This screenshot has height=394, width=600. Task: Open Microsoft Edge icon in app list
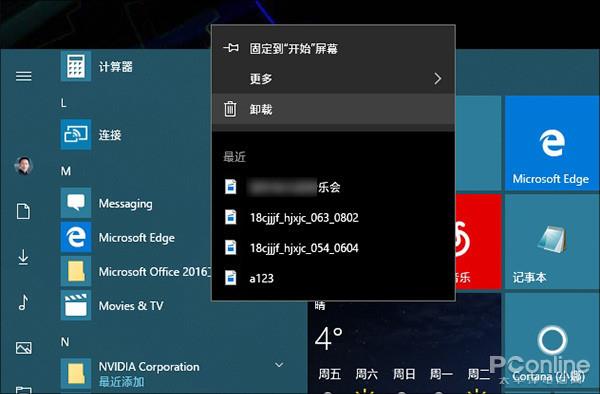coord(76,237)
